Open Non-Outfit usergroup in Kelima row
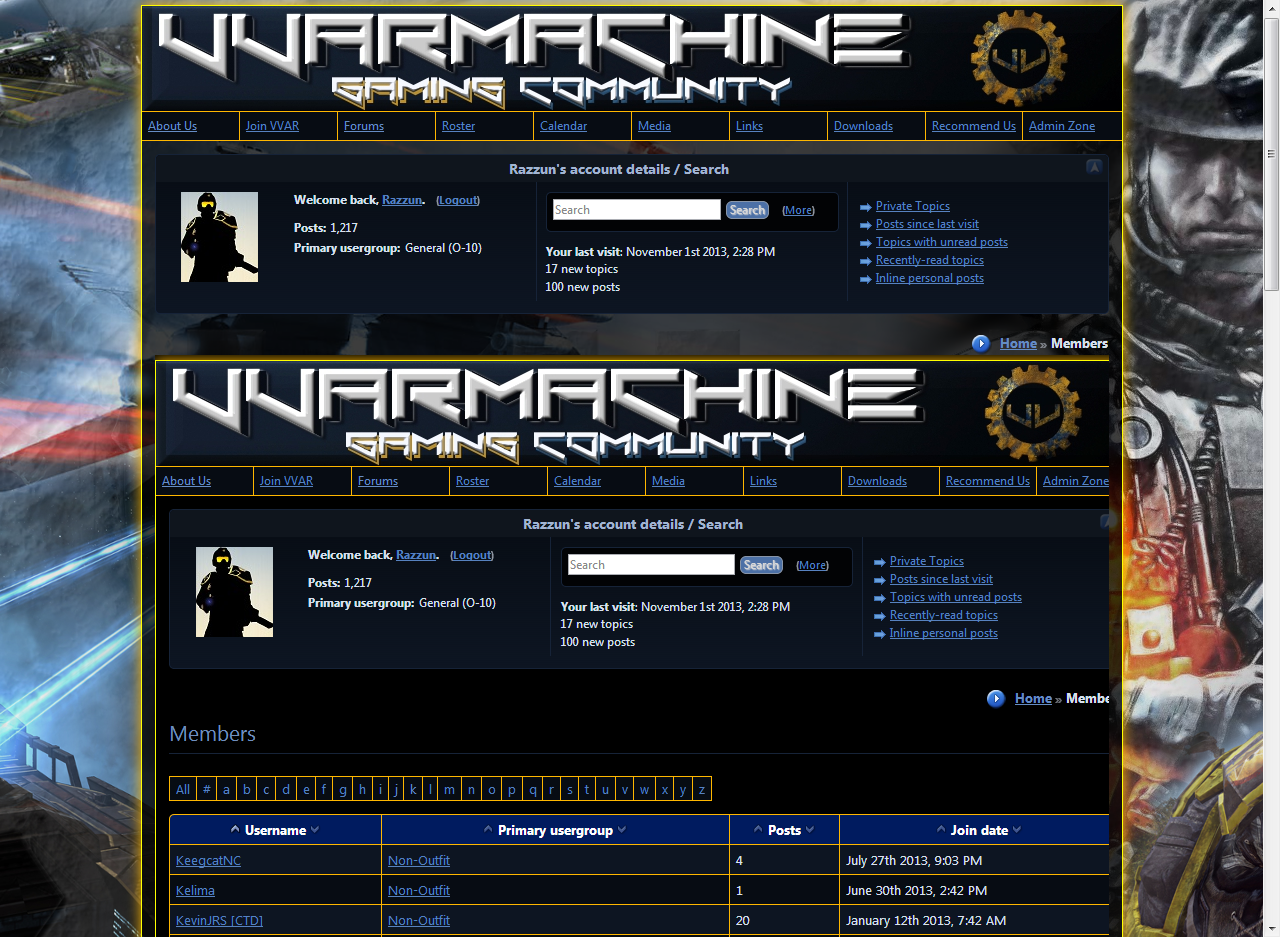This screenshot has width=1280, height=937. pyautogui.click(x=419, y=890)
